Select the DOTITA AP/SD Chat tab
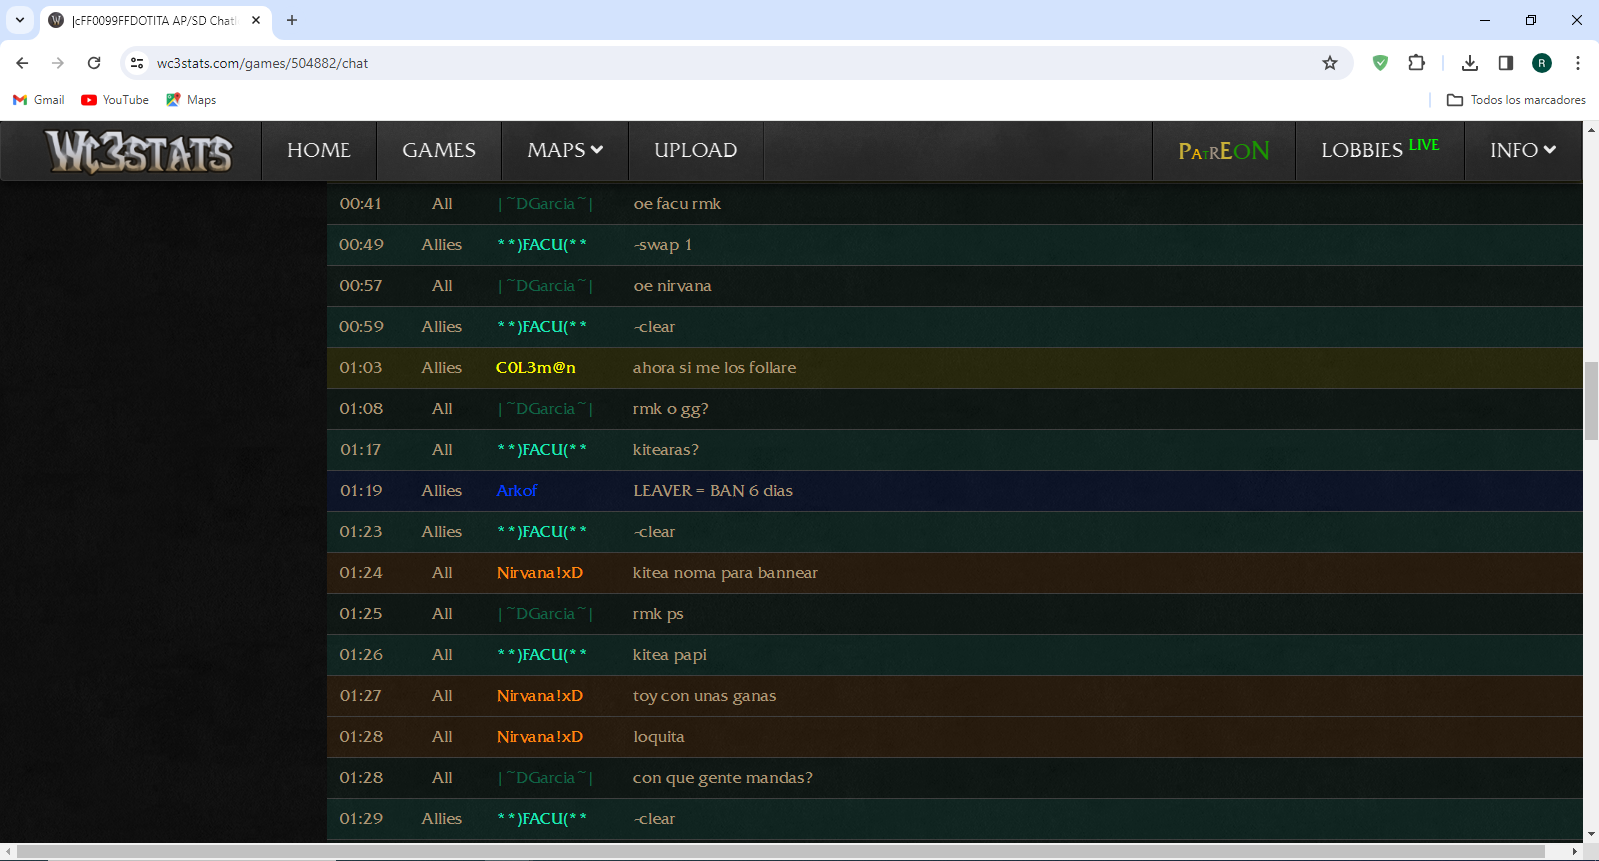This screenshot has height=861, width=1599. tap(155, 21)
